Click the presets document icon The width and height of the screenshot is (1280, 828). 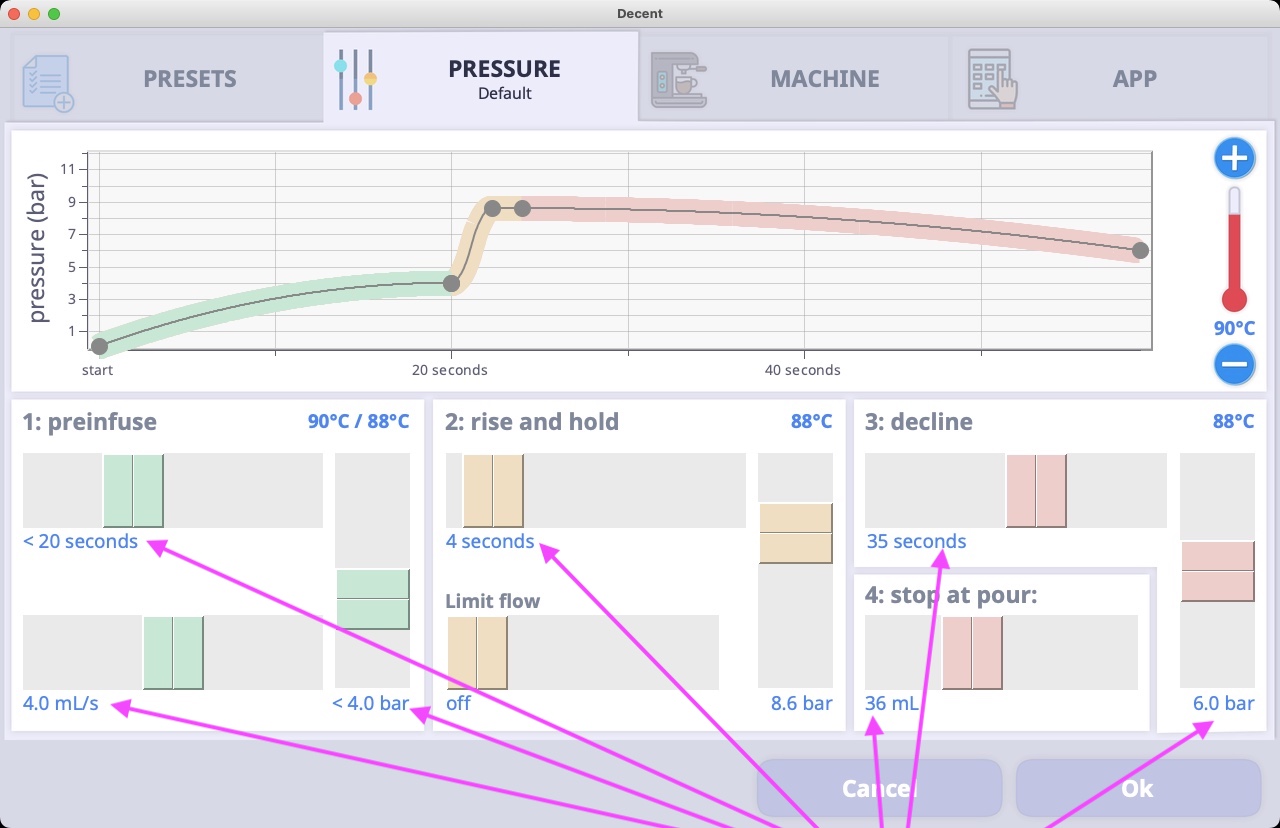[48, 82]
